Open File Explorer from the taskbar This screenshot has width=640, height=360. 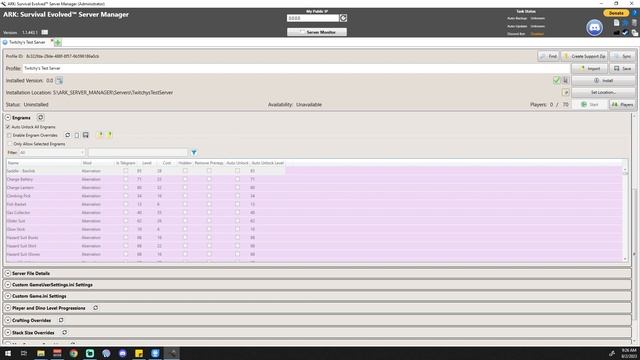click(x=41, y=353)
